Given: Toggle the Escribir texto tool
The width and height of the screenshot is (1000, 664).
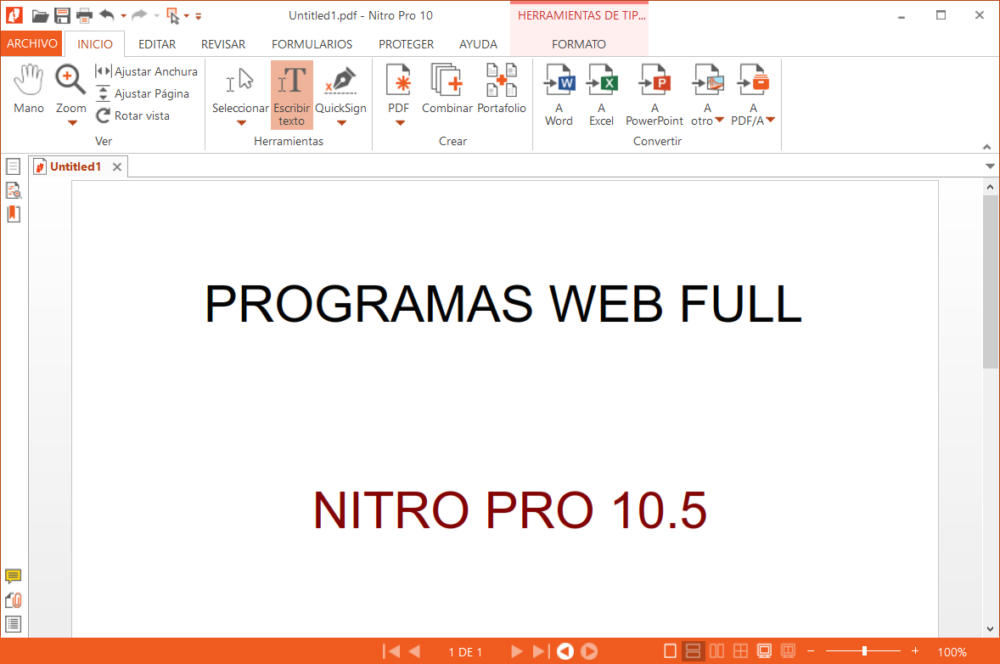Looking at the screenshot, I should 291,95.
